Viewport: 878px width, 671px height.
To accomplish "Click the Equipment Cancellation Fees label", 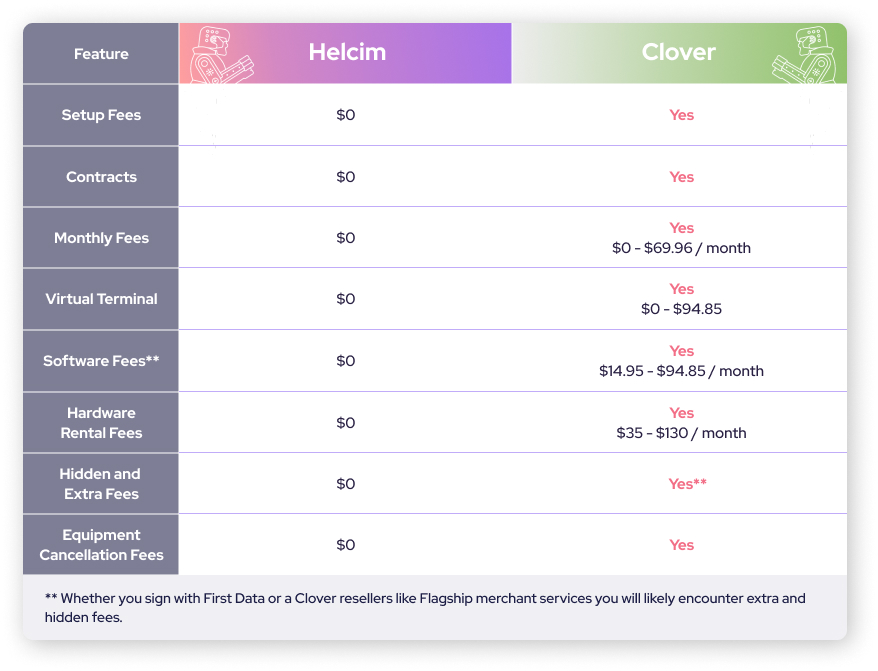I will coord(101,545).
